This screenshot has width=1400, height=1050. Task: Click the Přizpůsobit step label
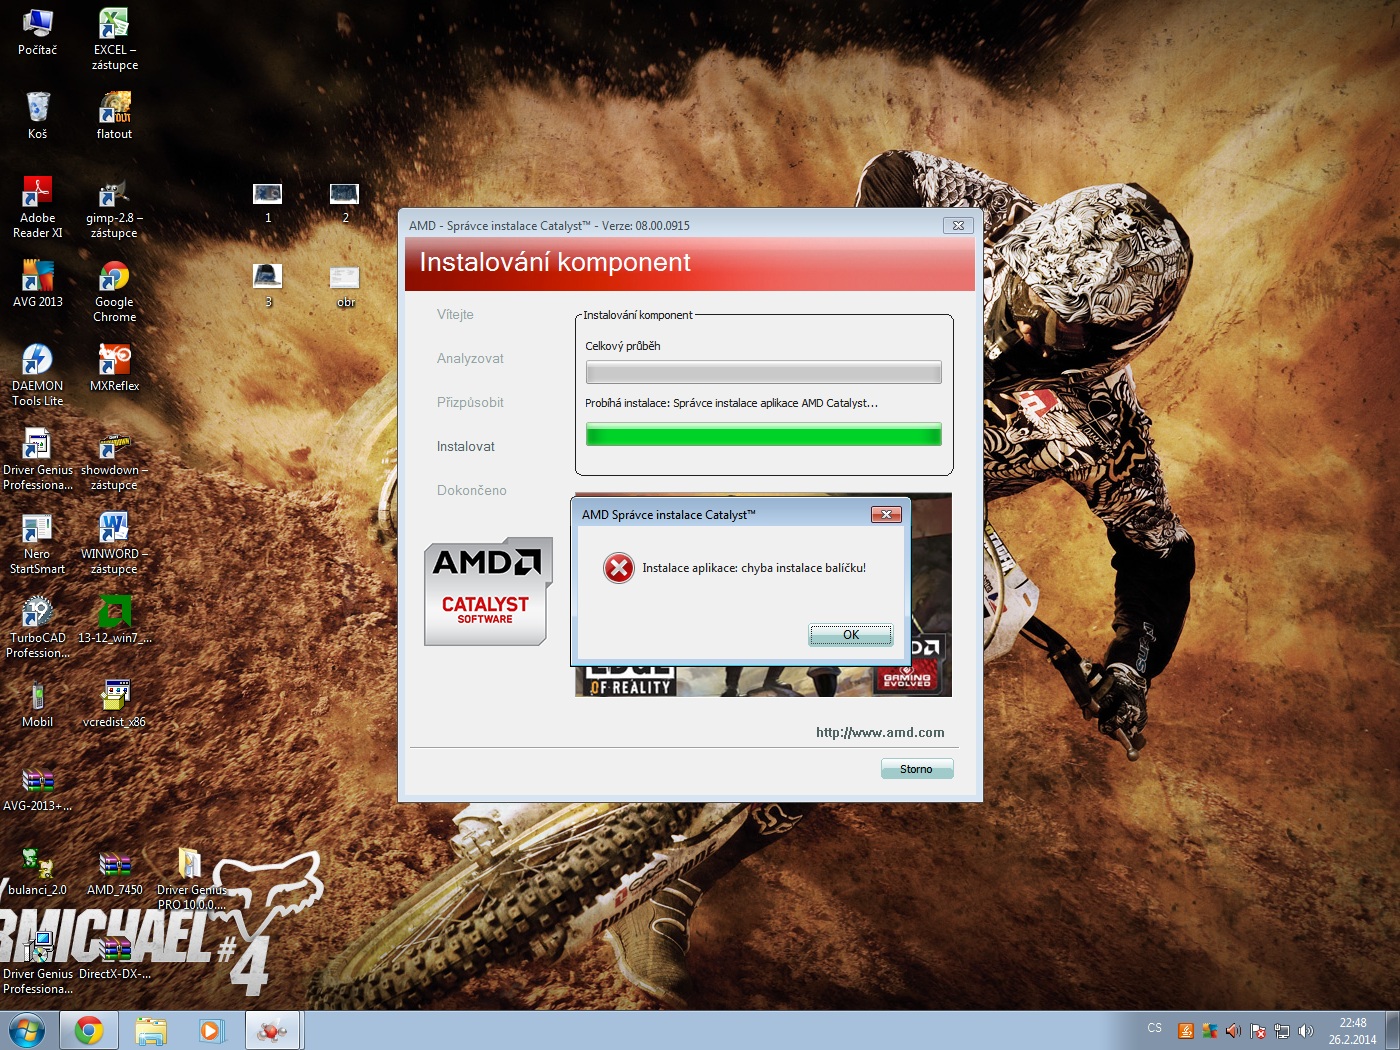click(x=470, y=402)
